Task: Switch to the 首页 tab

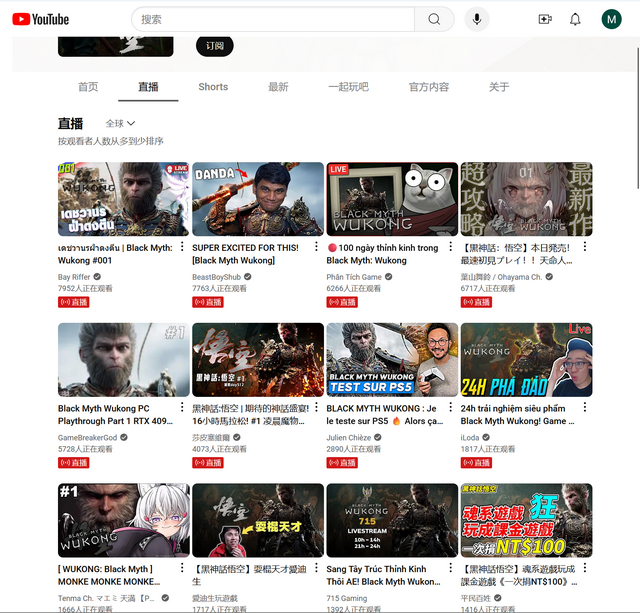Action: point(88,87)
